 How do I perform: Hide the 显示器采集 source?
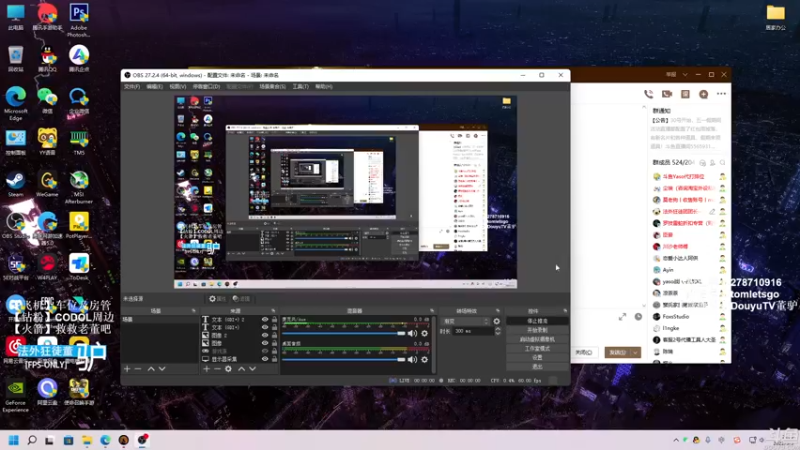(265, 359)
